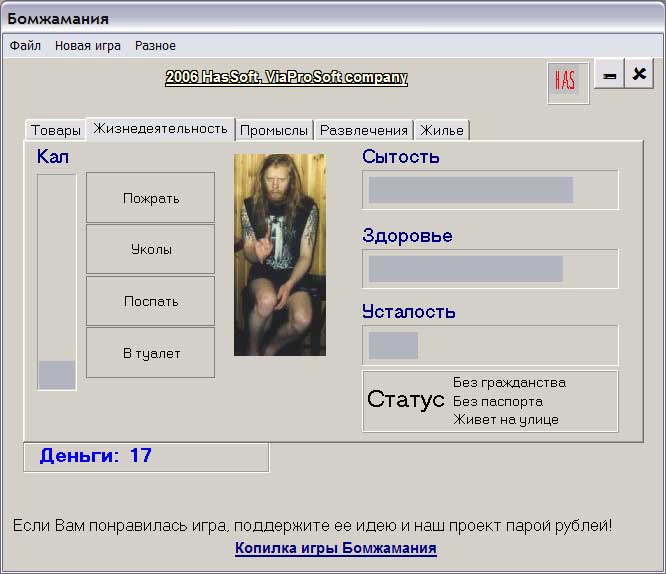Click the character portrait photo
This screenshot has height=574, width=666.
280,255
